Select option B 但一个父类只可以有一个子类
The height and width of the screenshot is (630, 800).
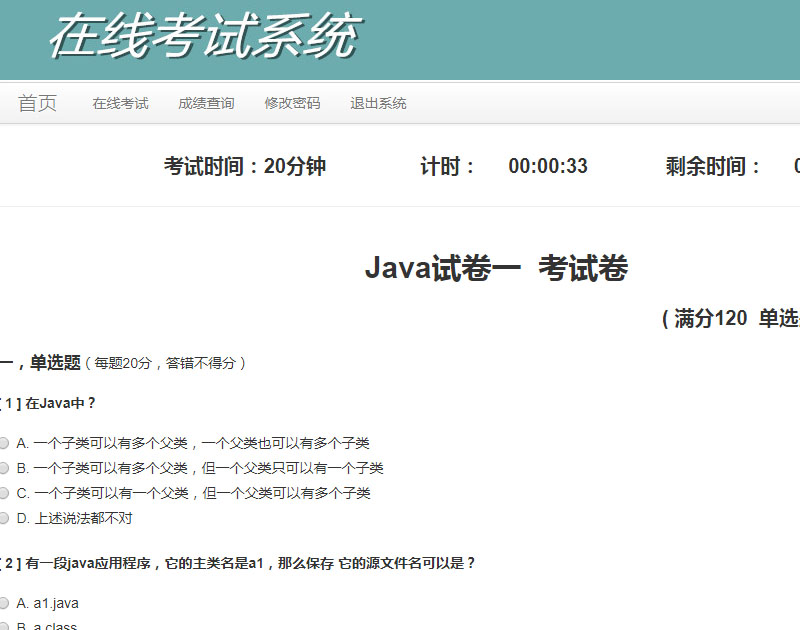[4, 468]
